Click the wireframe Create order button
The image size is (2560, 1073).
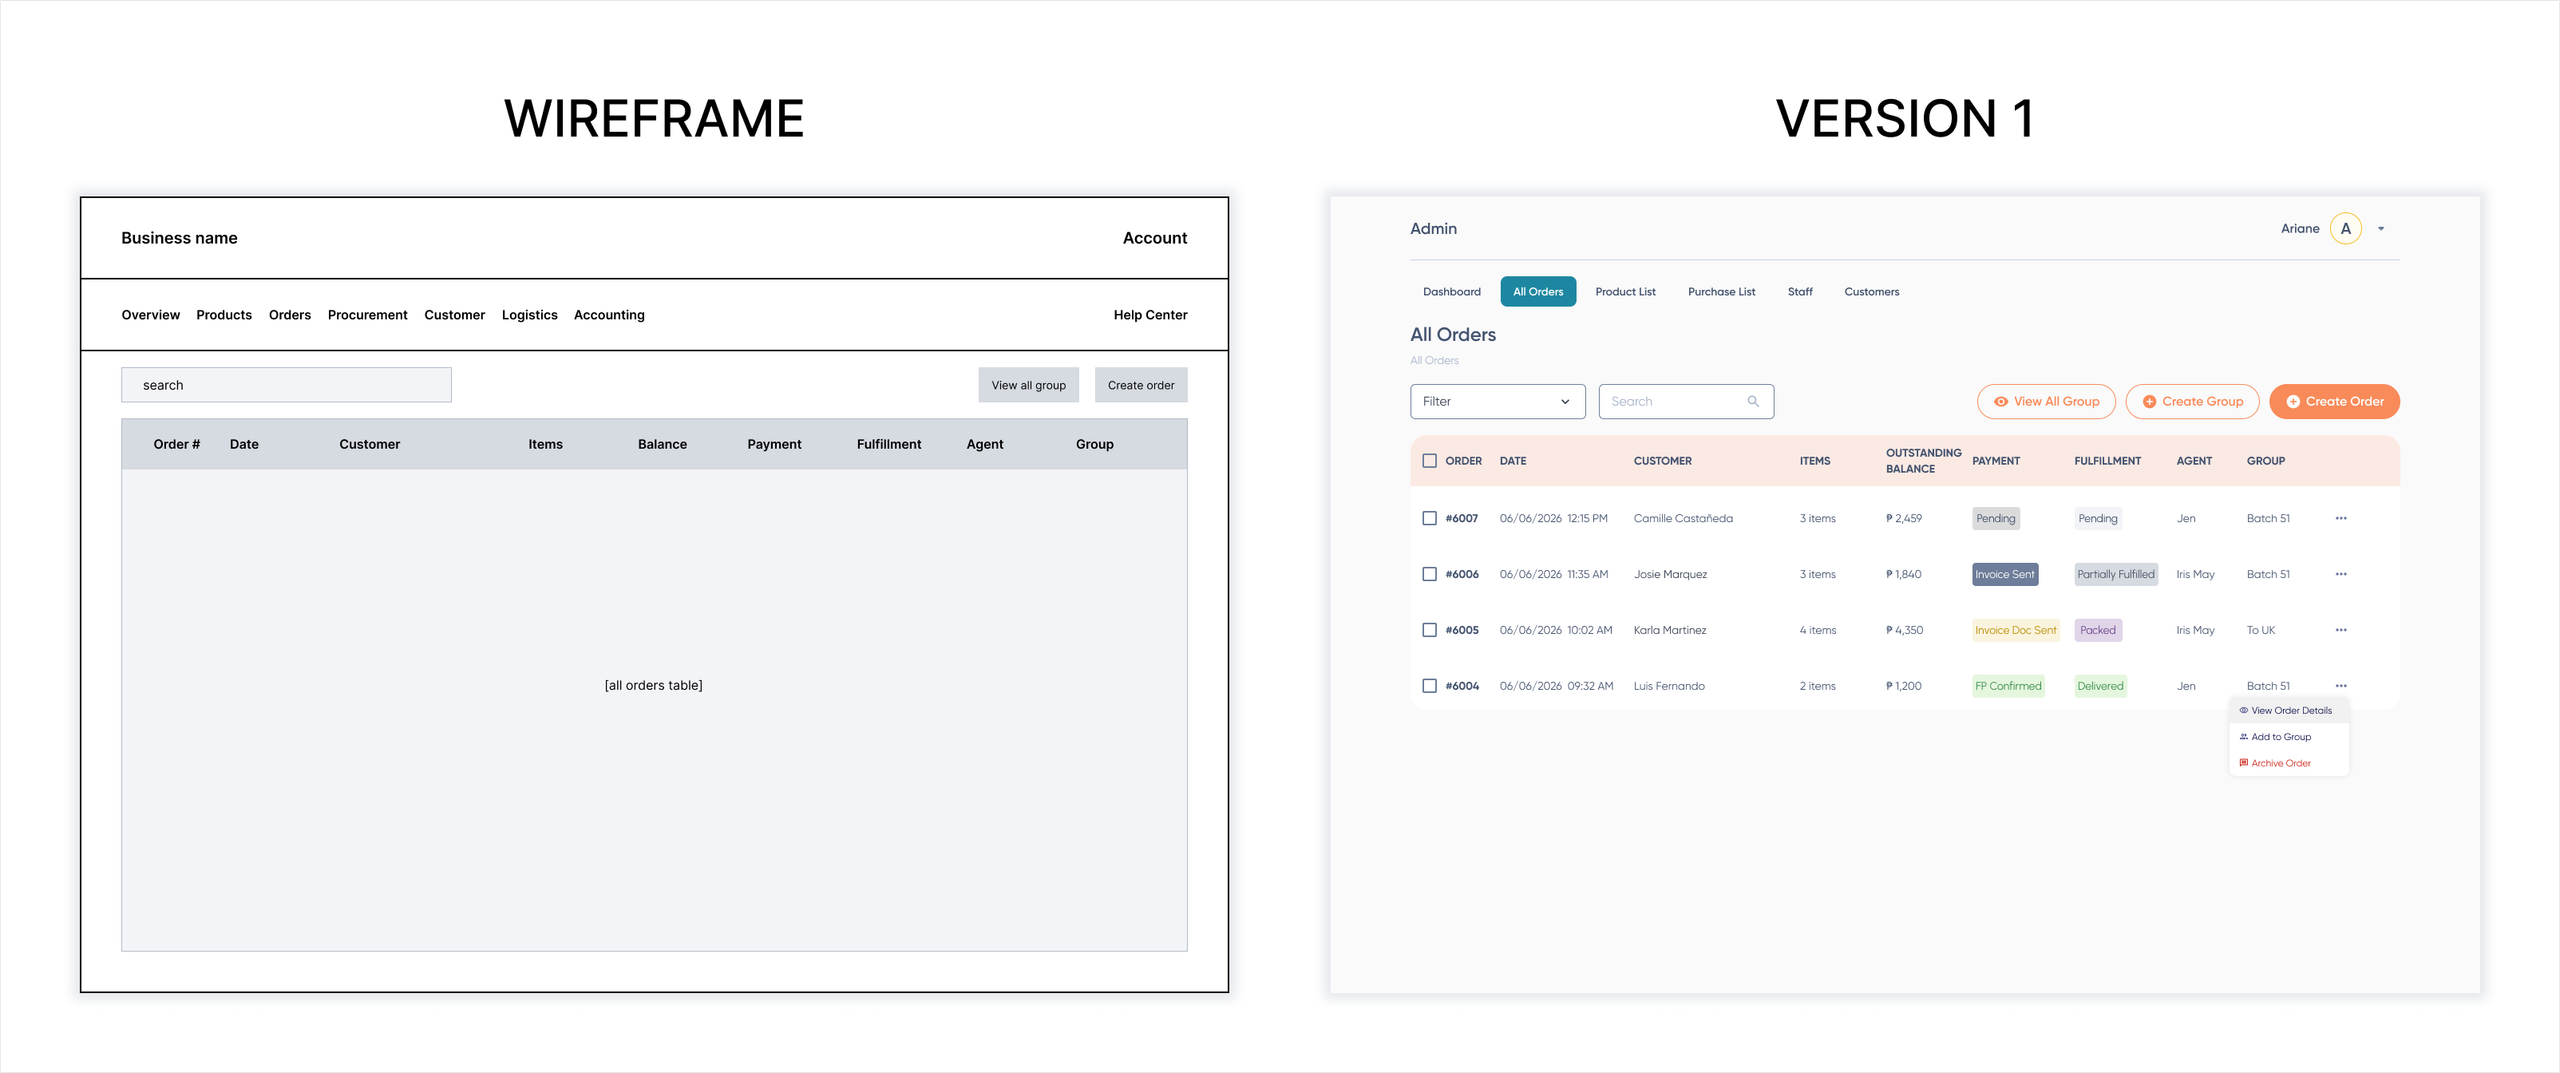[x=1140, y=385]
